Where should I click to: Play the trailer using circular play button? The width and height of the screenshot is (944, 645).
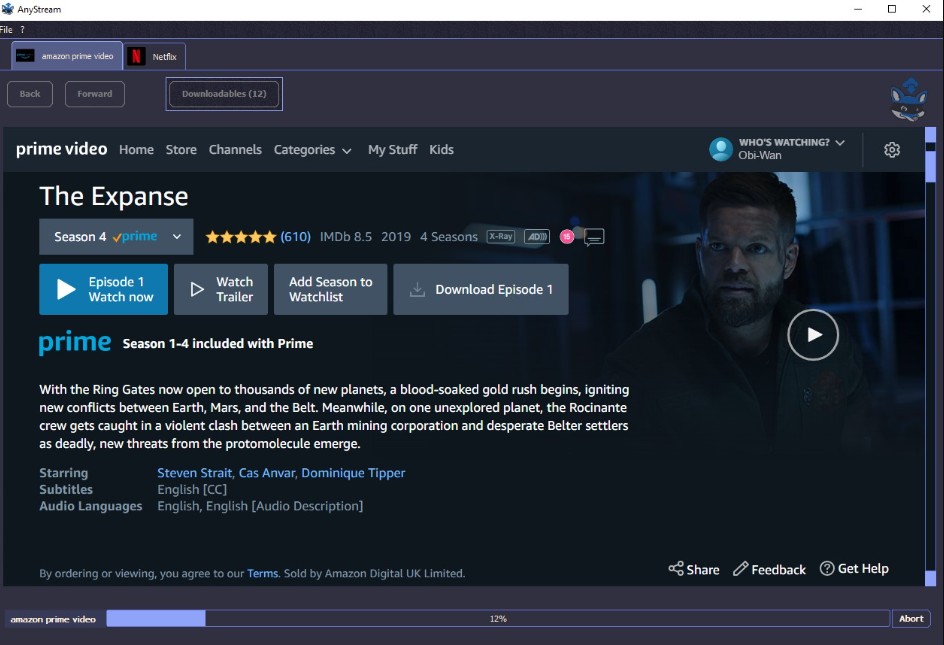[813, 335]
